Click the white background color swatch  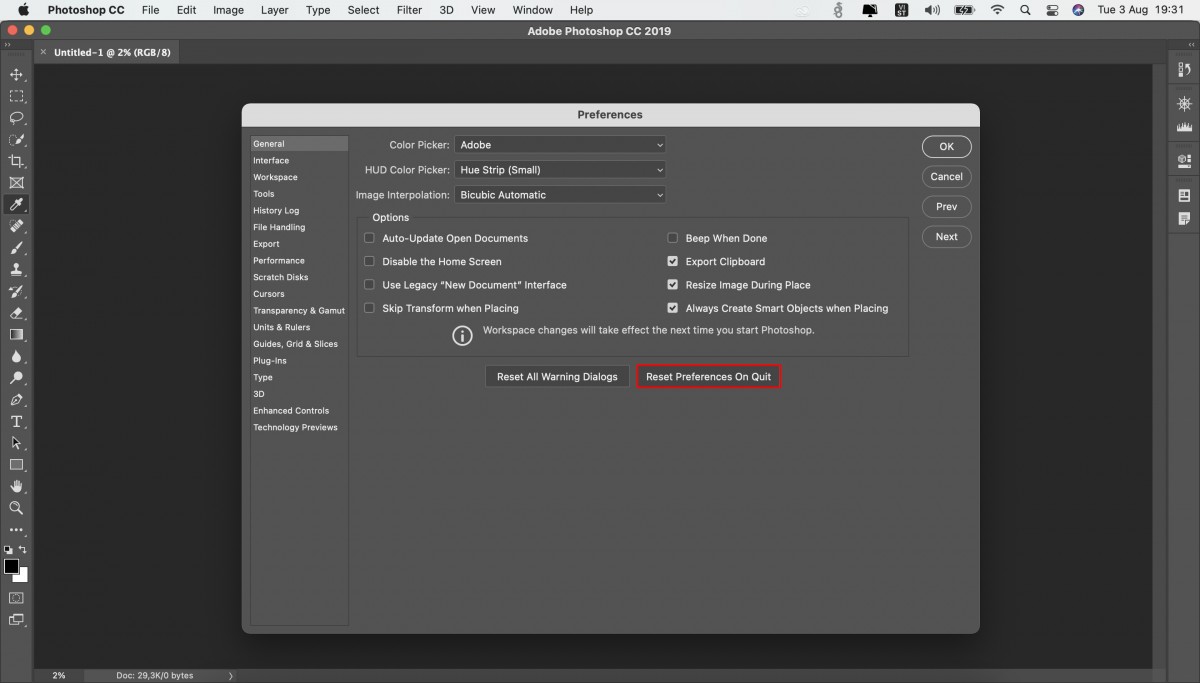click(x=22, y=576)
